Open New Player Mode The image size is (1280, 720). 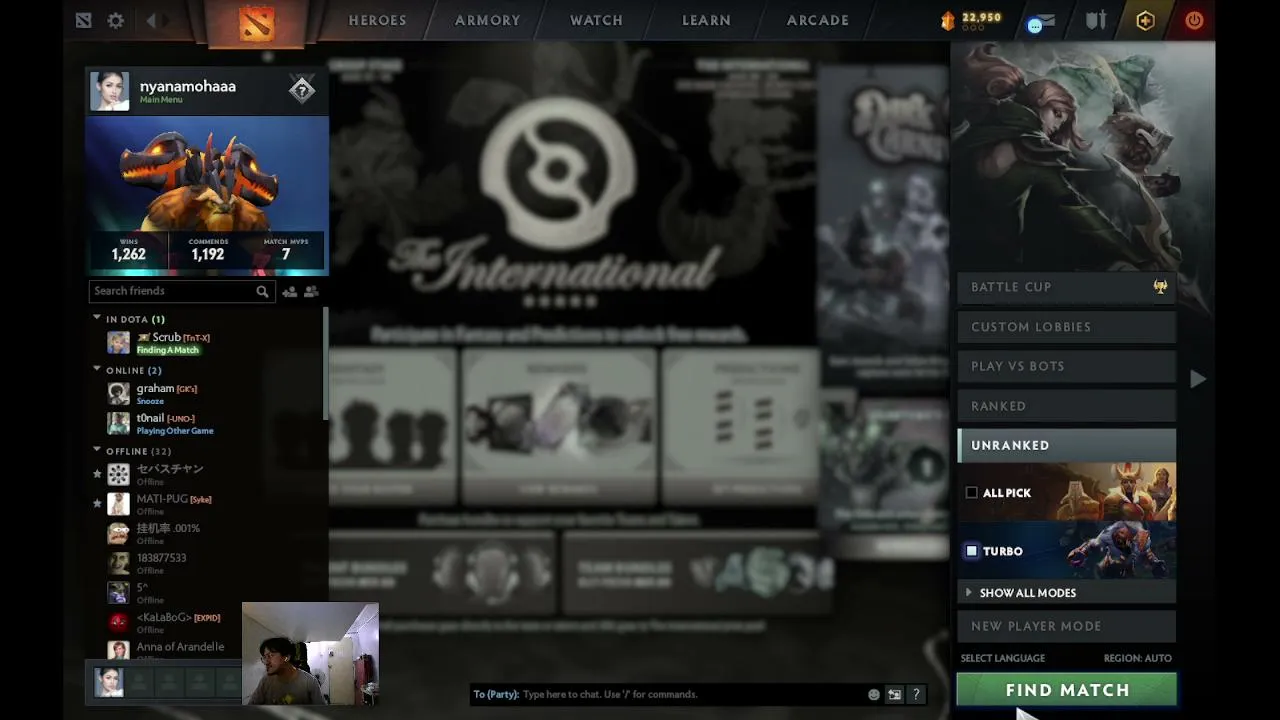(1066, 626)
